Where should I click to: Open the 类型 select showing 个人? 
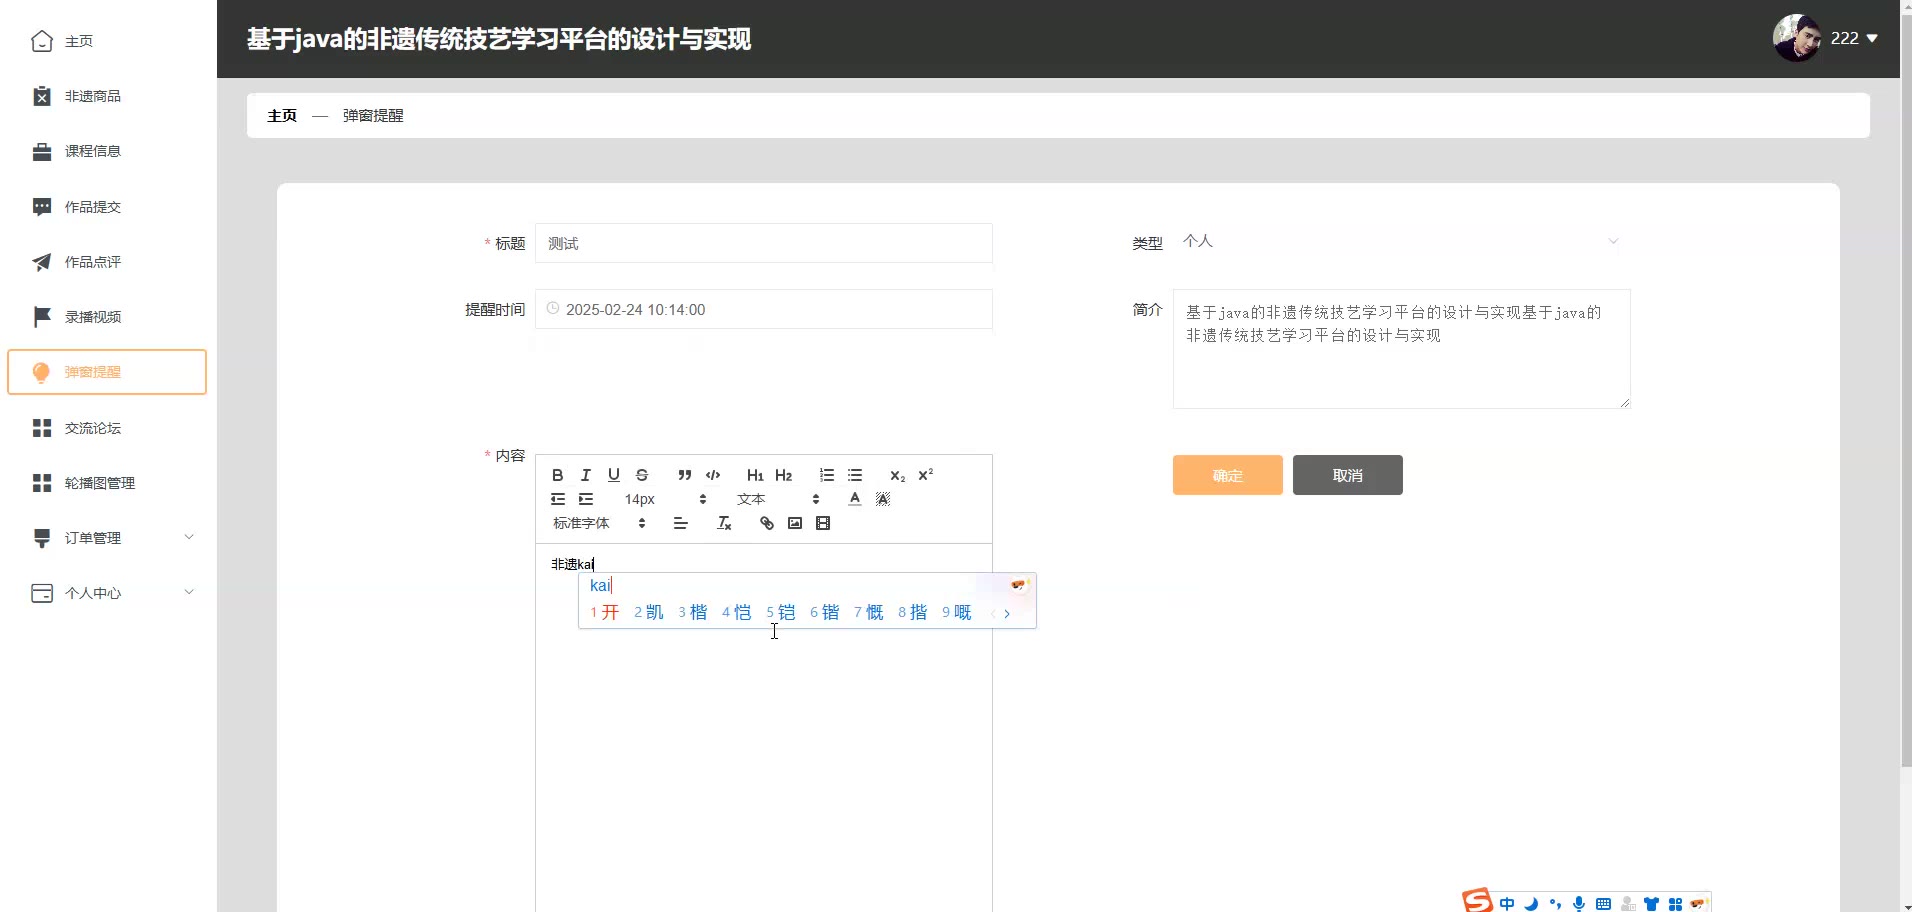point(1400,242)
